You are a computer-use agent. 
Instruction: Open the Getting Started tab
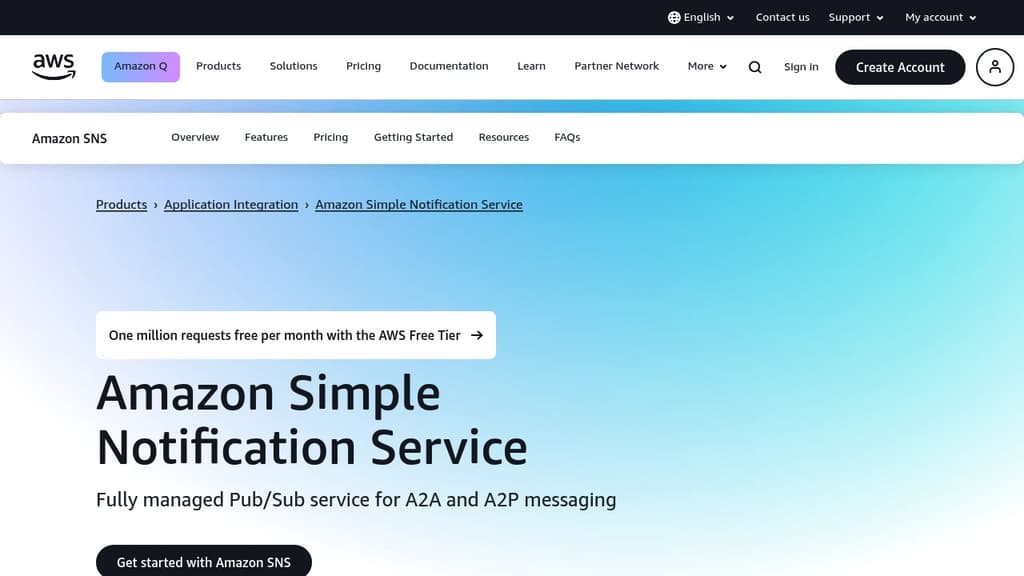[x=413, y=138]
